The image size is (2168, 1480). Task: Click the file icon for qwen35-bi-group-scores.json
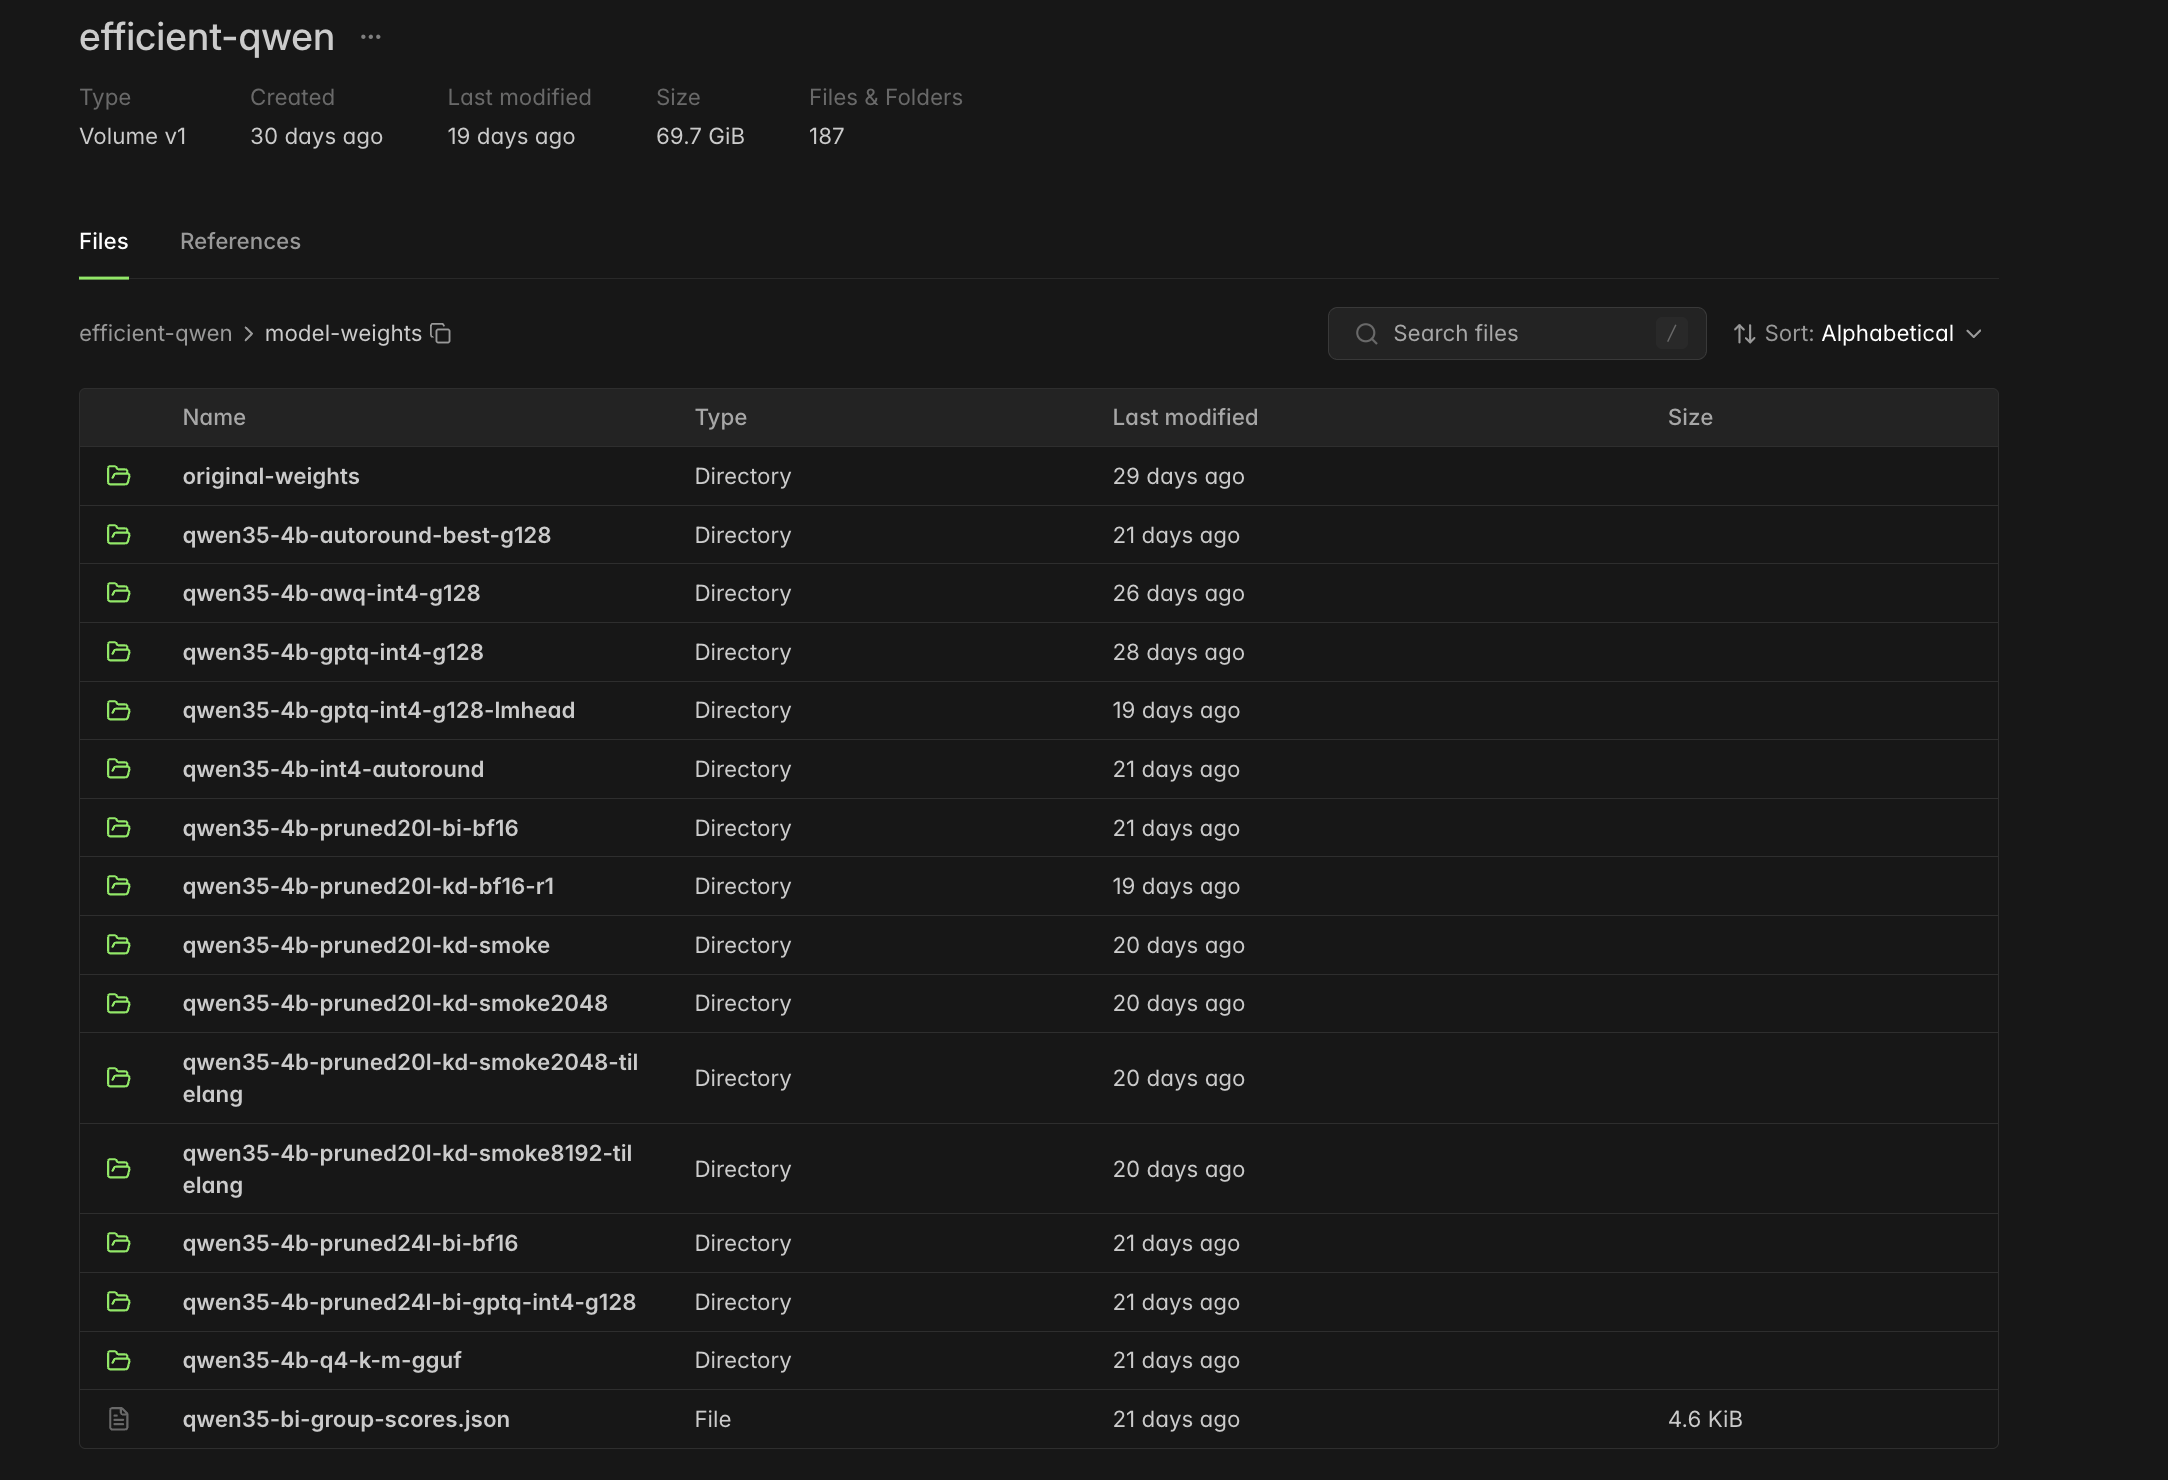[119, 1419]
